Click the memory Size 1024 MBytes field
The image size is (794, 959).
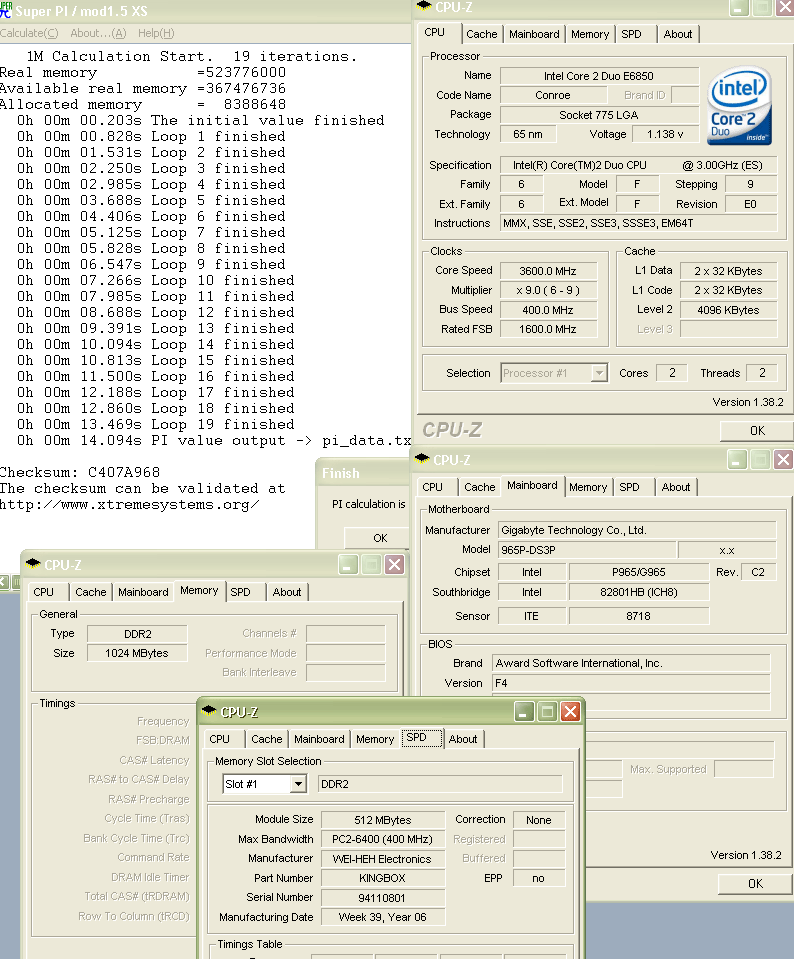click(137, 653)
